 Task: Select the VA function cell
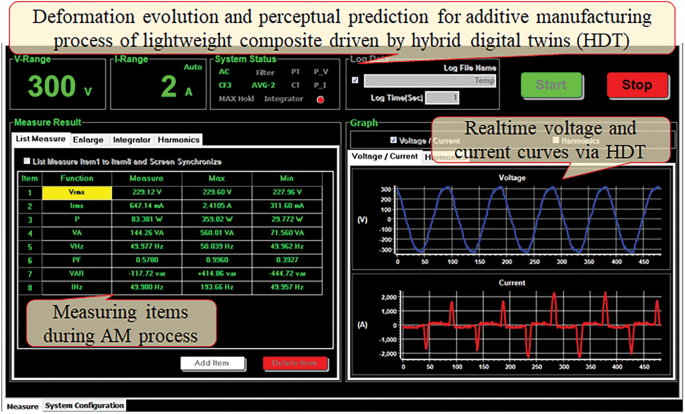76,233
